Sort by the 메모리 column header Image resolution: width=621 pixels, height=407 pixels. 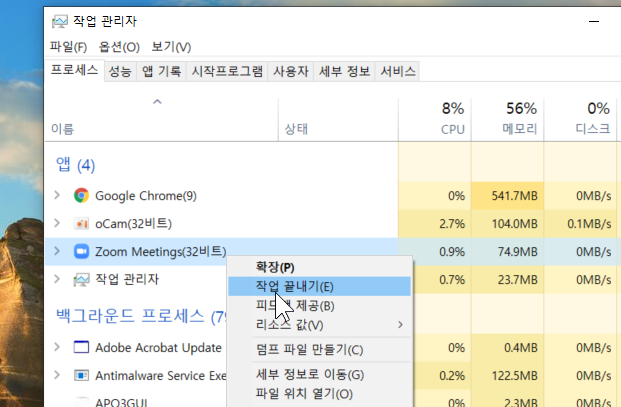pos(520,129)
